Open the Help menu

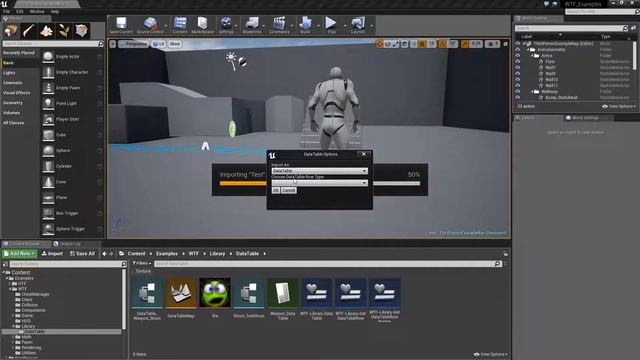coord(55,11)
